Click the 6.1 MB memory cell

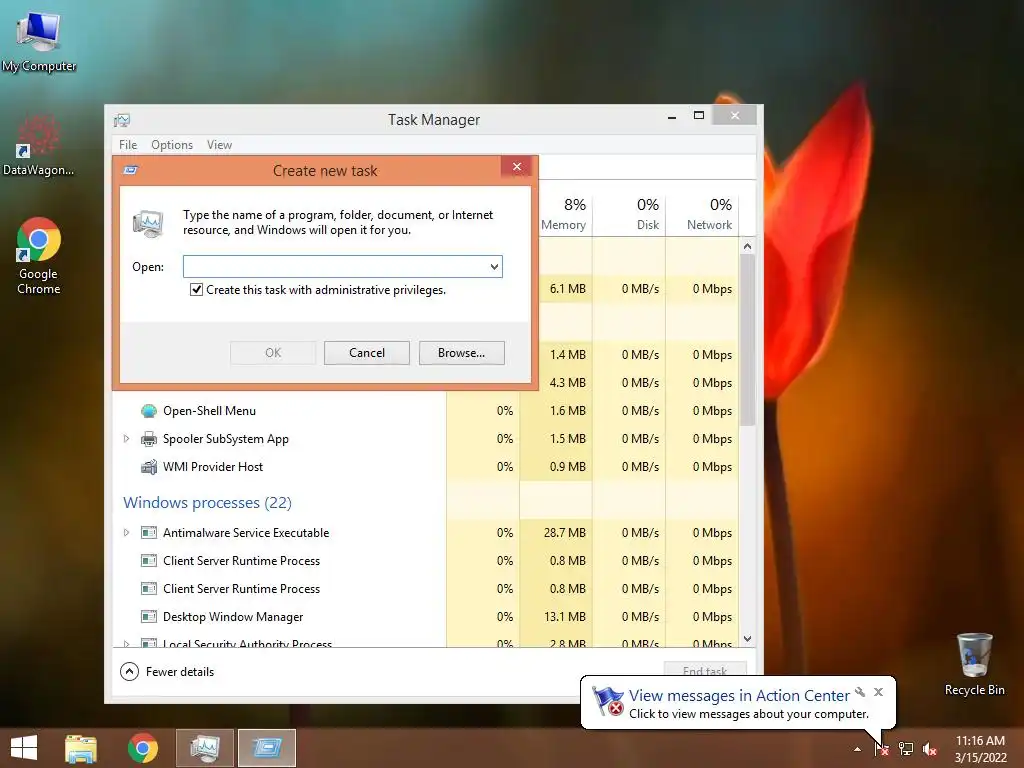point(568,289)
